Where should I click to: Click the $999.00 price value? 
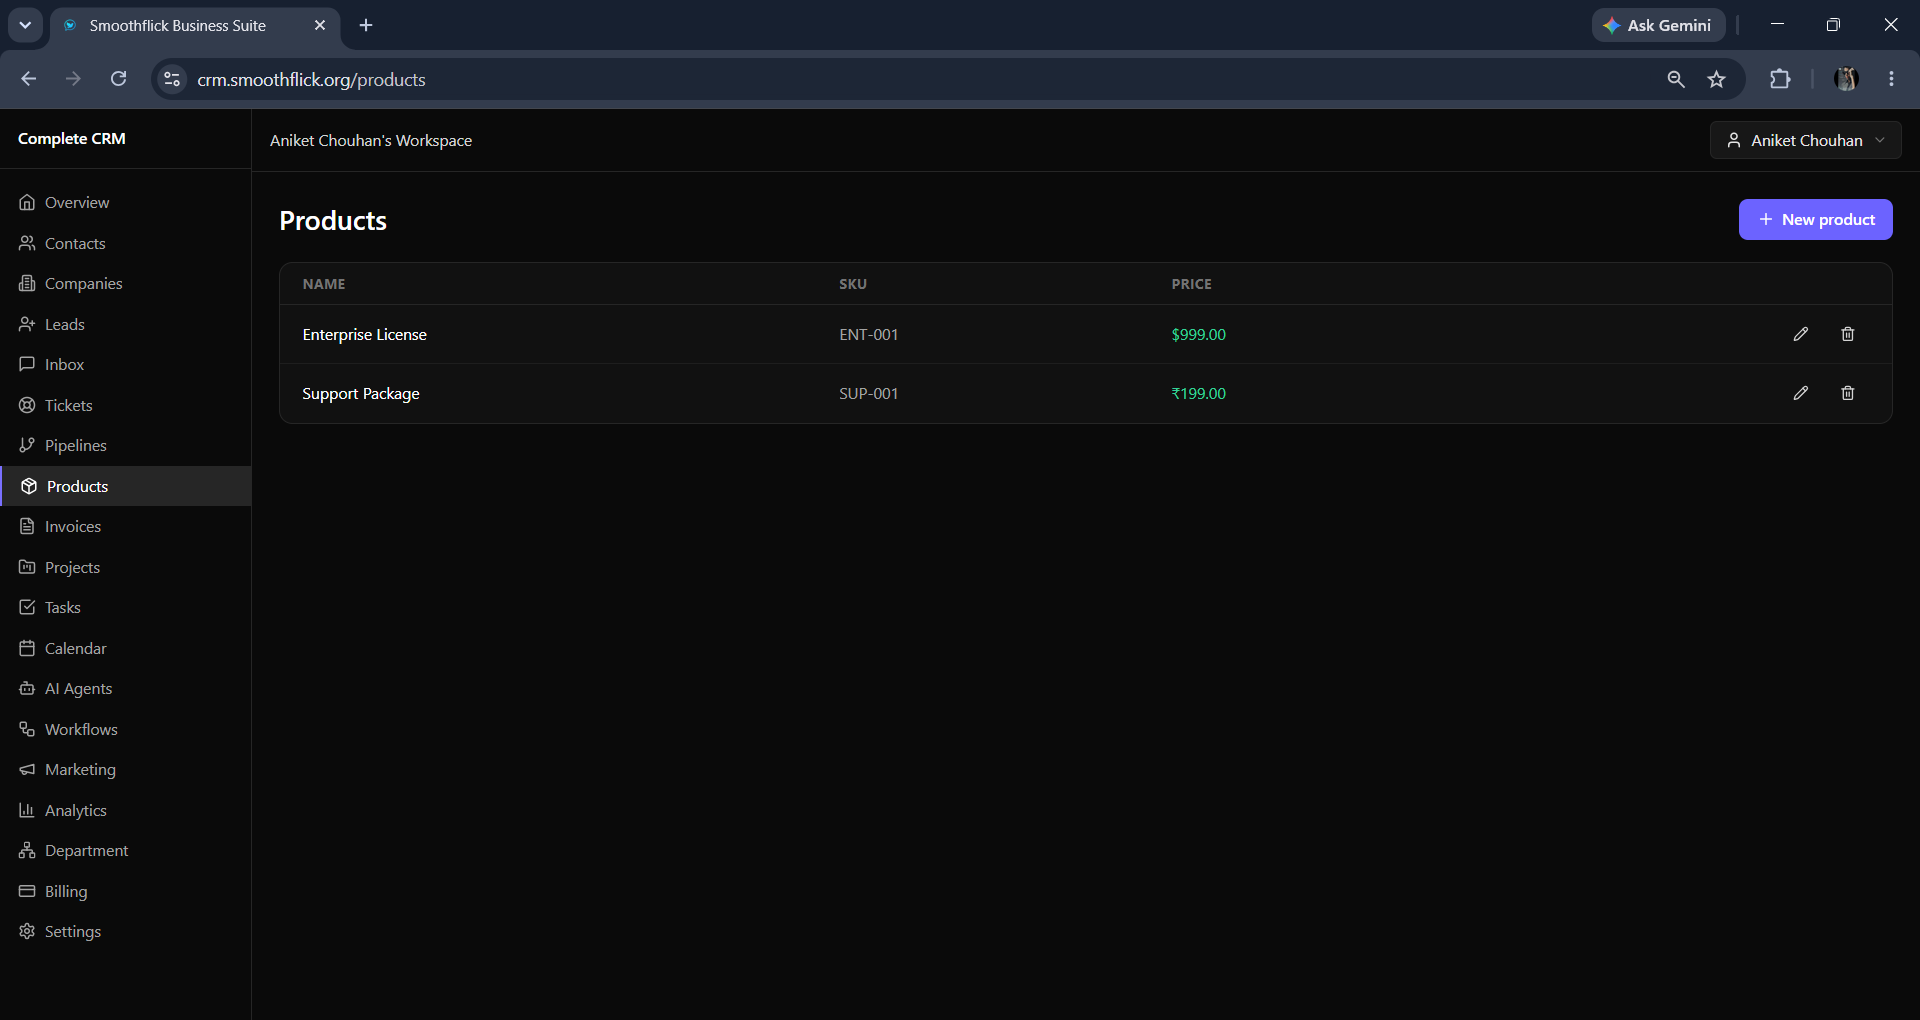pos(1199,334)
